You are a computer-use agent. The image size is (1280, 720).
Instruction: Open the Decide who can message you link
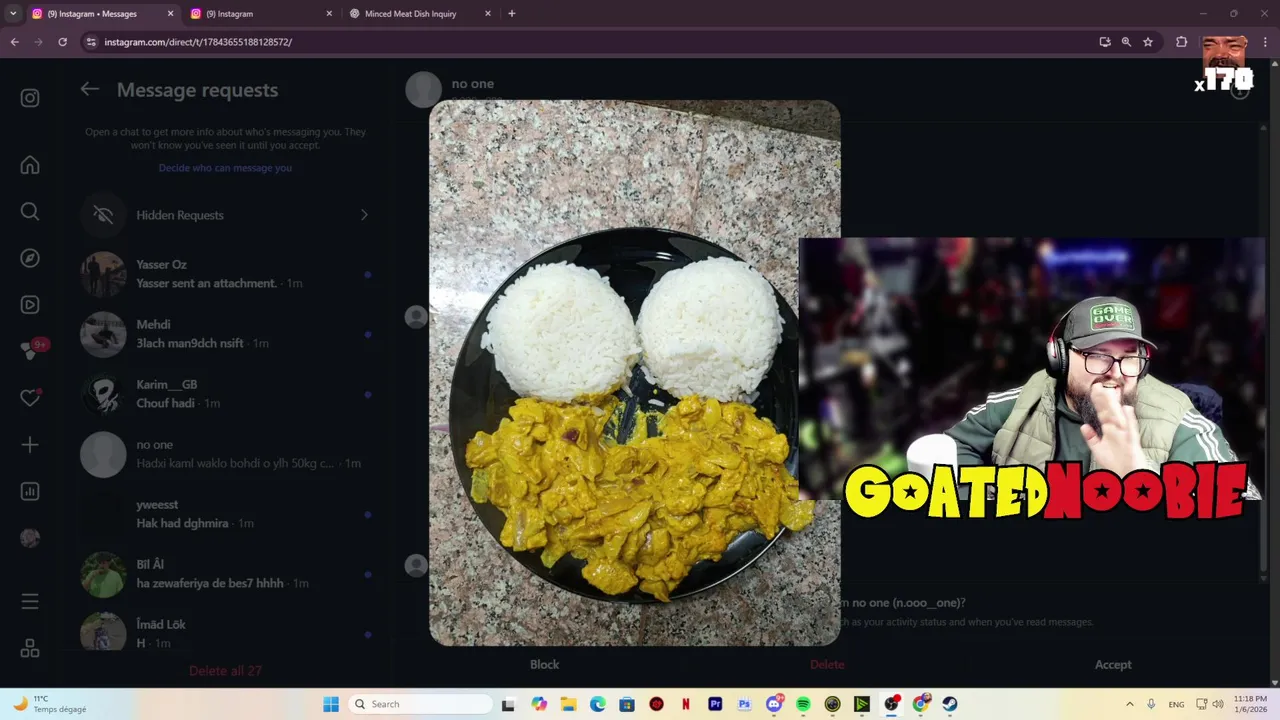coord(225,168)
